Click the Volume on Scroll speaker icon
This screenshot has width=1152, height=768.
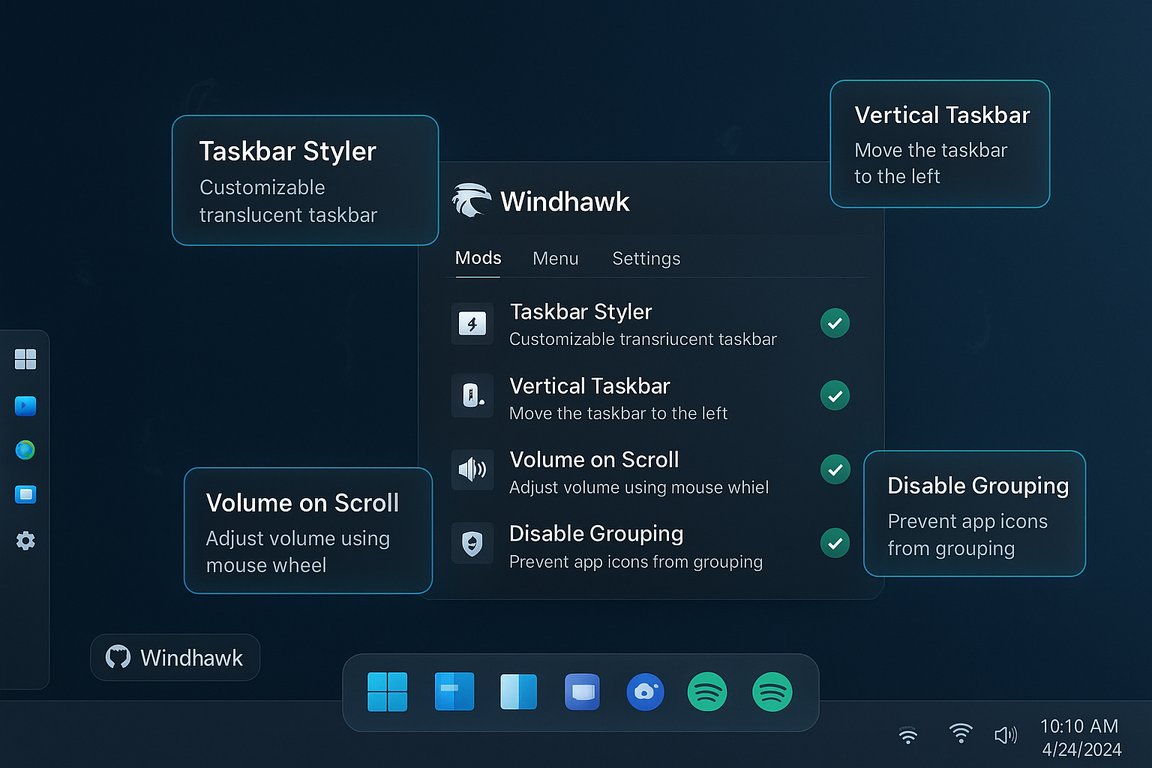472,470
